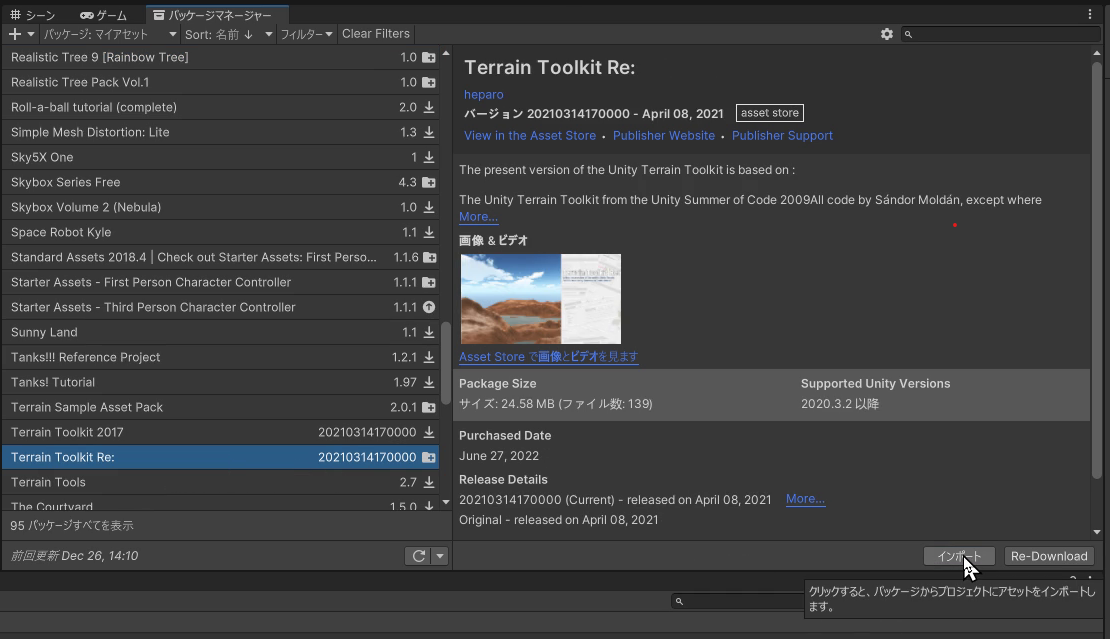
Task: Click the package list scroll-up arrow
Action: (445, 54)
